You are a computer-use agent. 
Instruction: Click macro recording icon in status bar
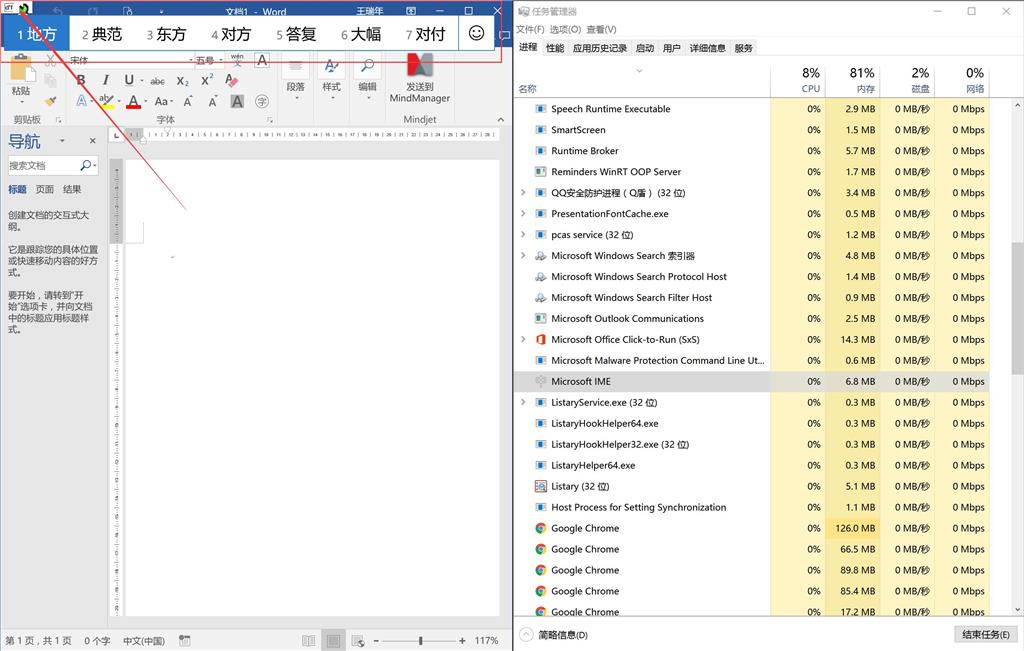click(184, 641)
